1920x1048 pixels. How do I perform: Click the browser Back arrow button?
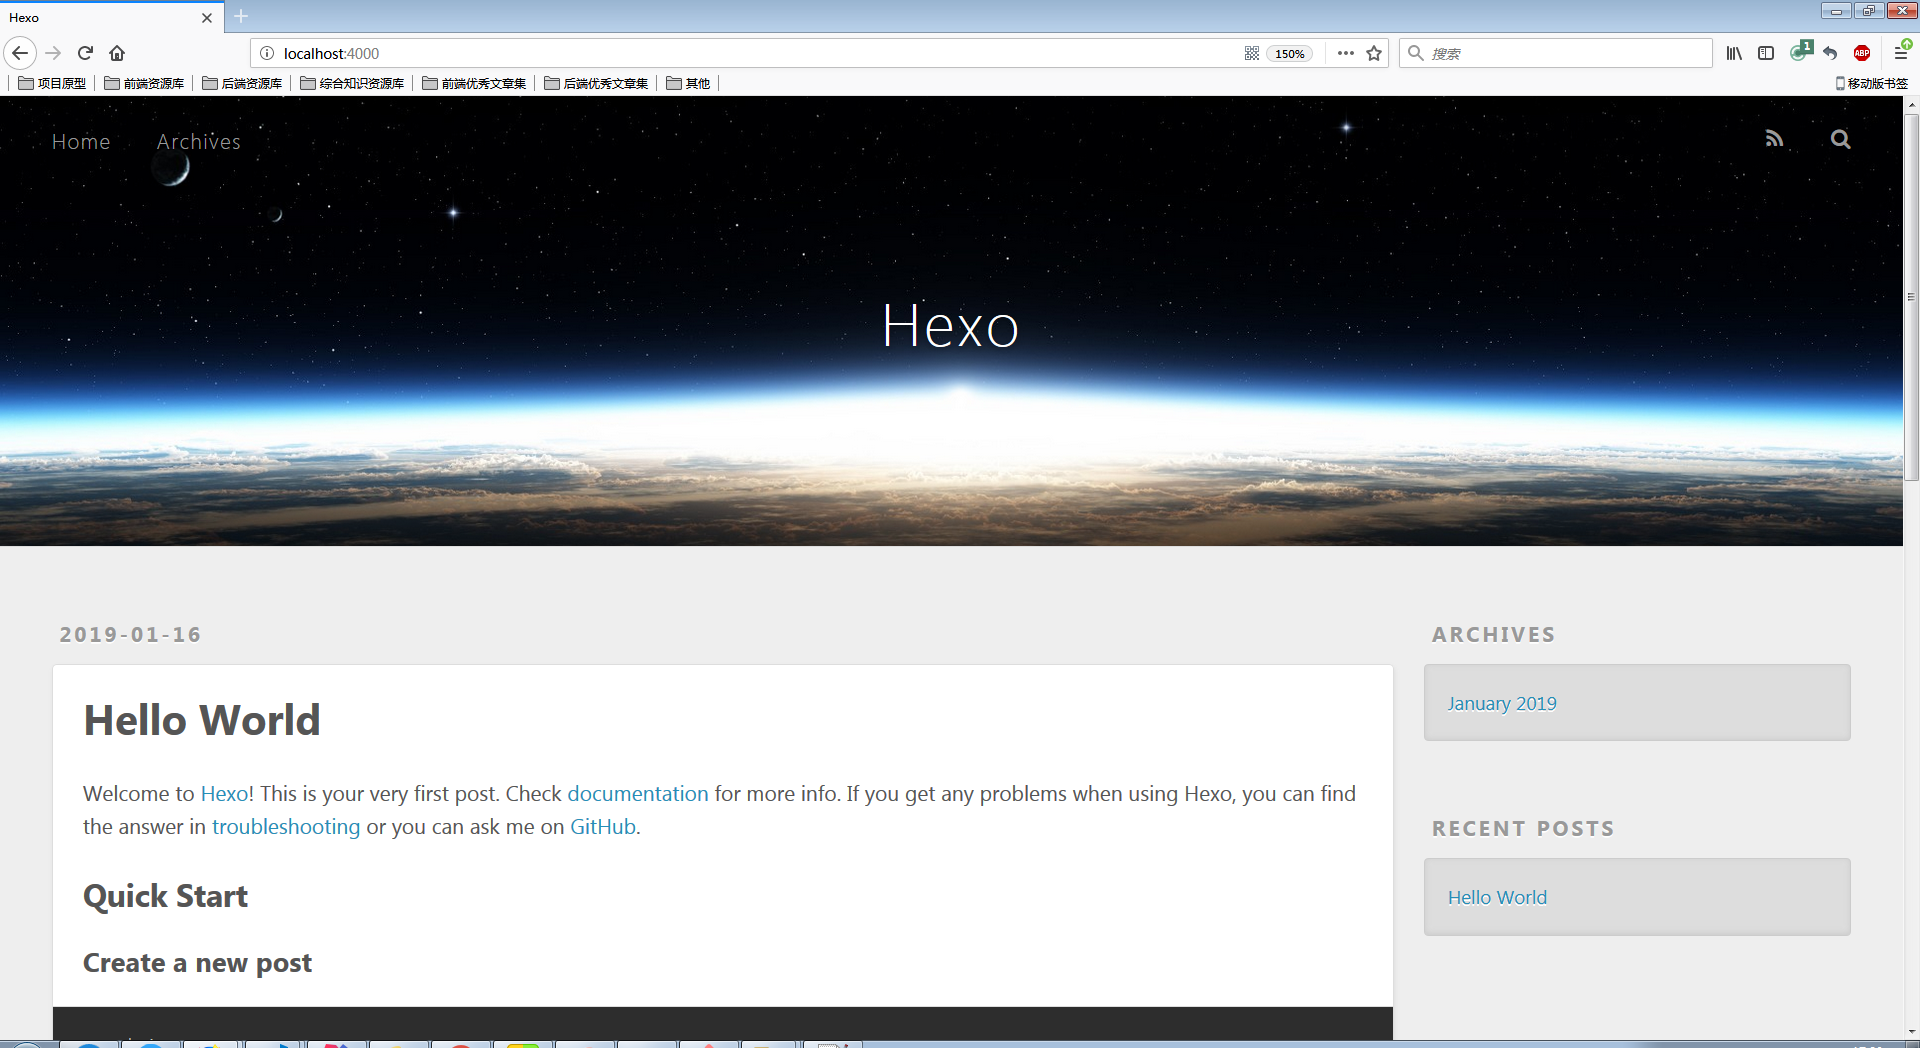pos(20,53)
